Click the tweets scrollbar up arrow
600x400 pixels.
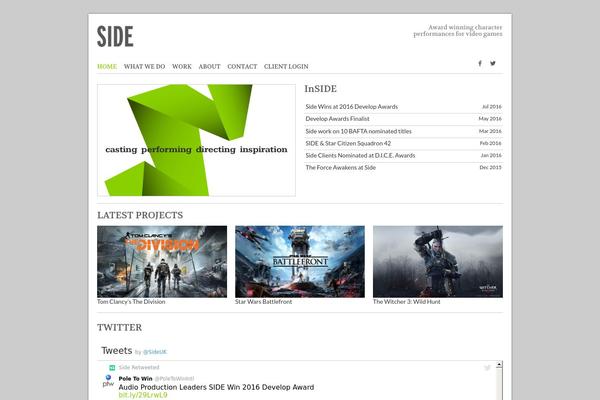click(499, 365)
